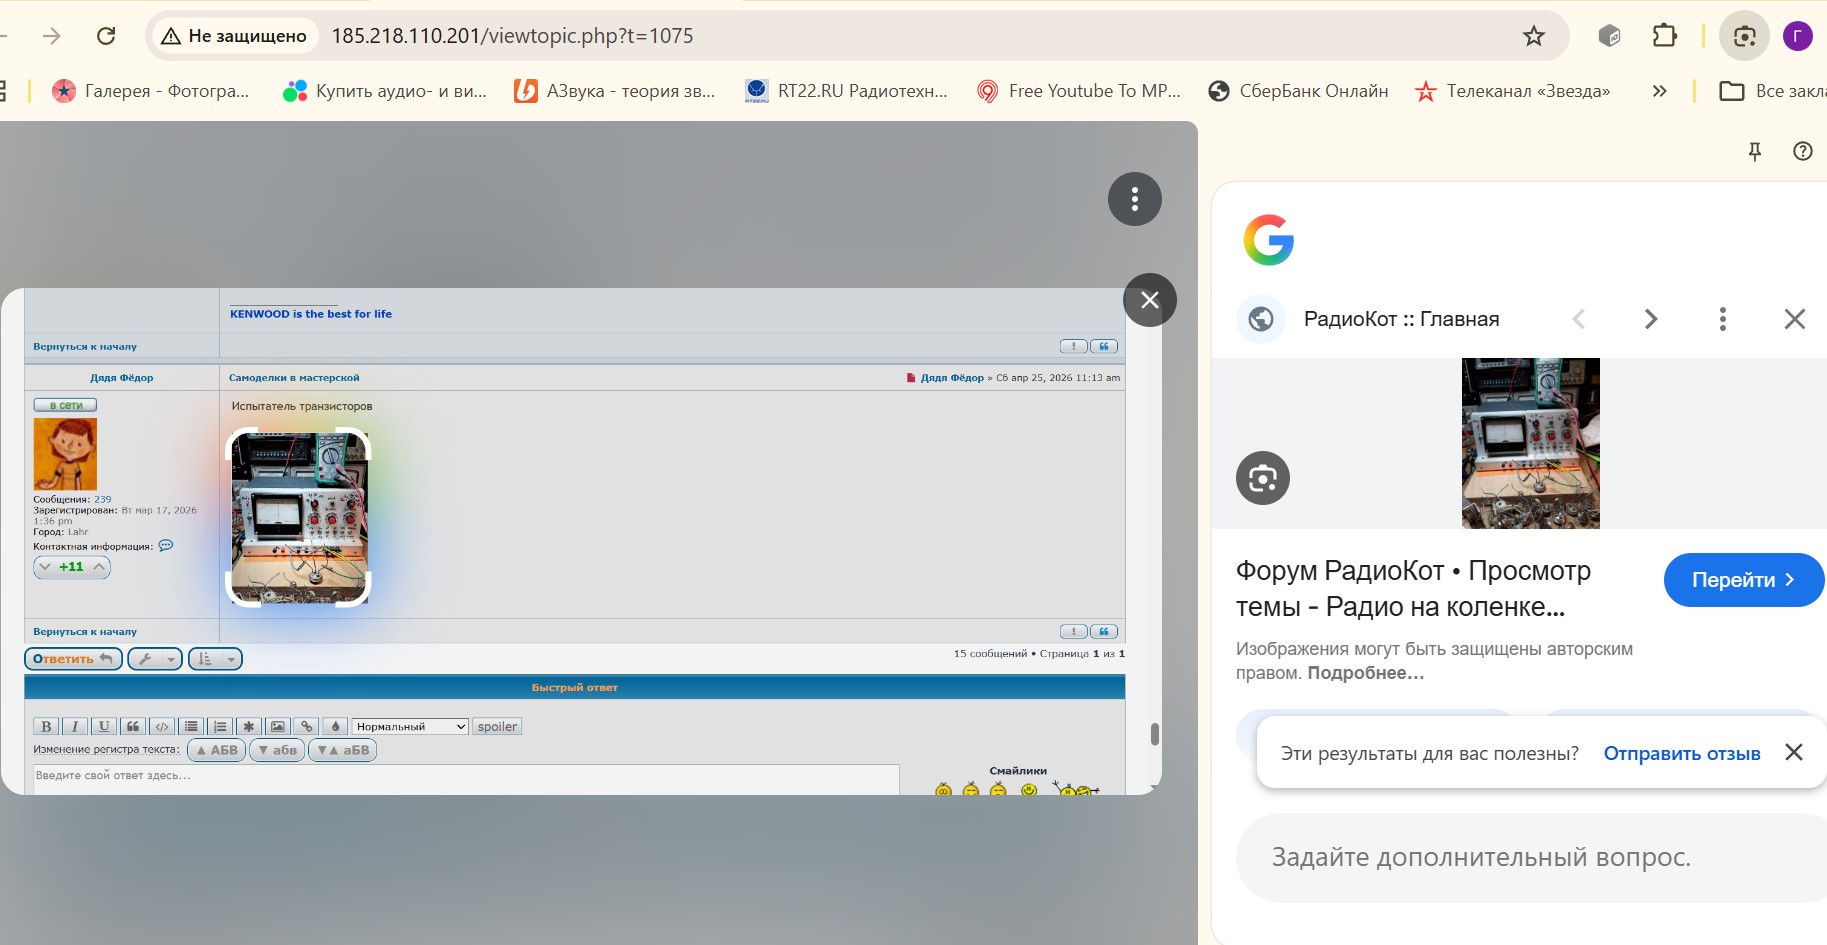The height and width of the screenshot is (945, 1827).
Task: Open the browser extensions puzzle icon
Action: click(1664, 36)
